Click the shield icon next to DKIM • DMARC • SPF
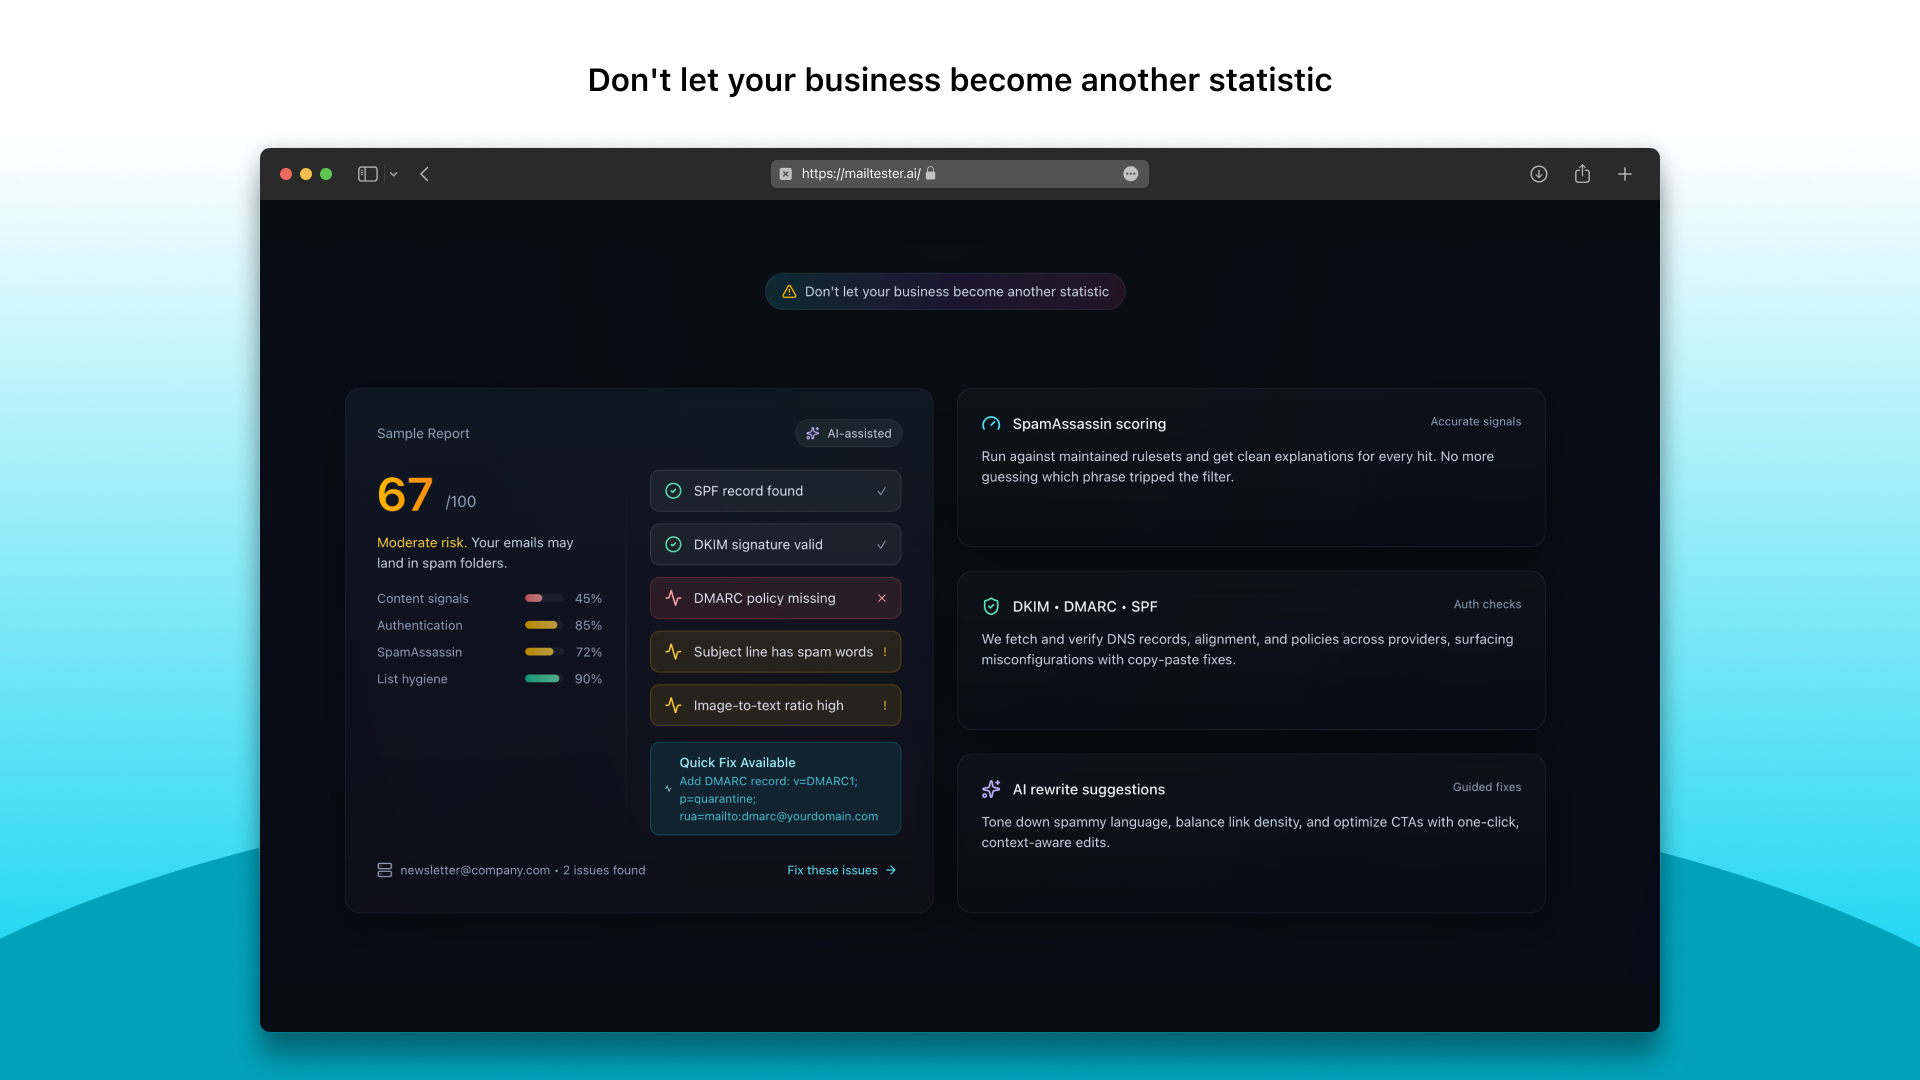 point(991,606)
